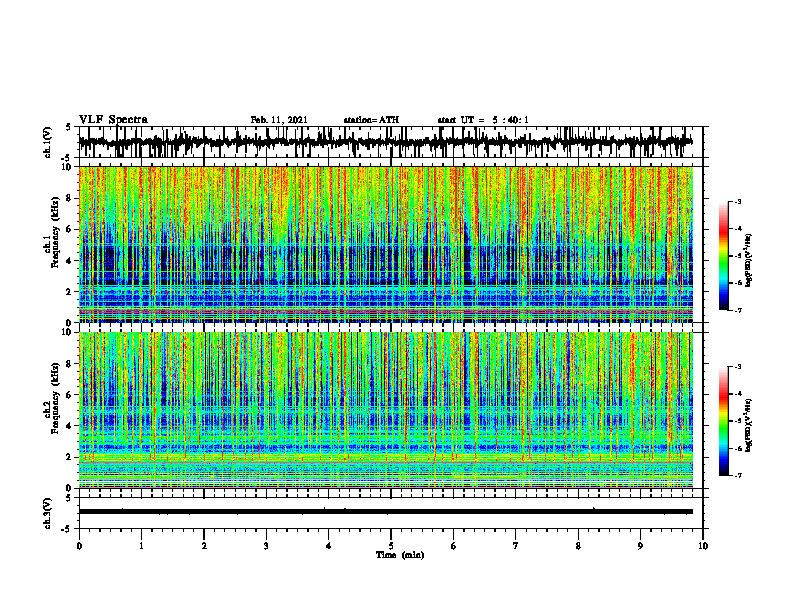
Task: Click the 8 kHz tick of ch.2 axis
Action: [x=70, y=364]
